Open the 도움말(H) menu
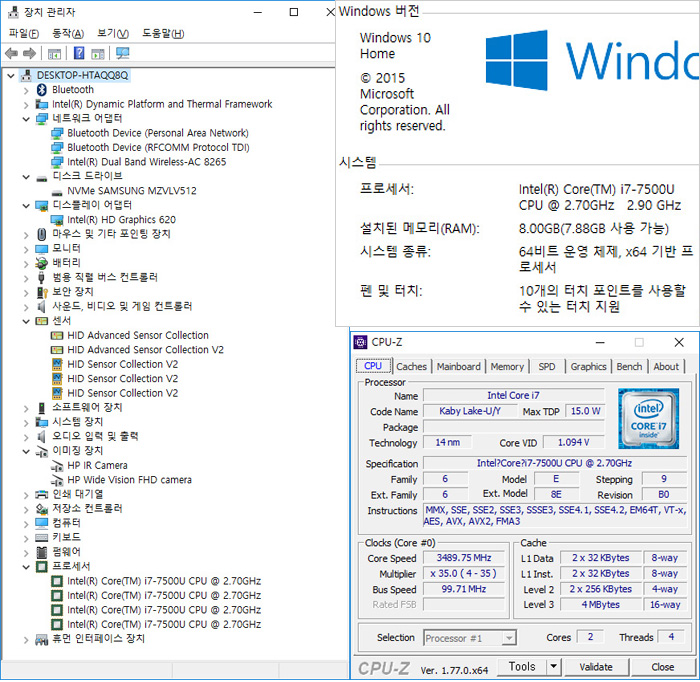Image resolution: width=700 pixels, height=682 pixels. click(x=163, y=33)
